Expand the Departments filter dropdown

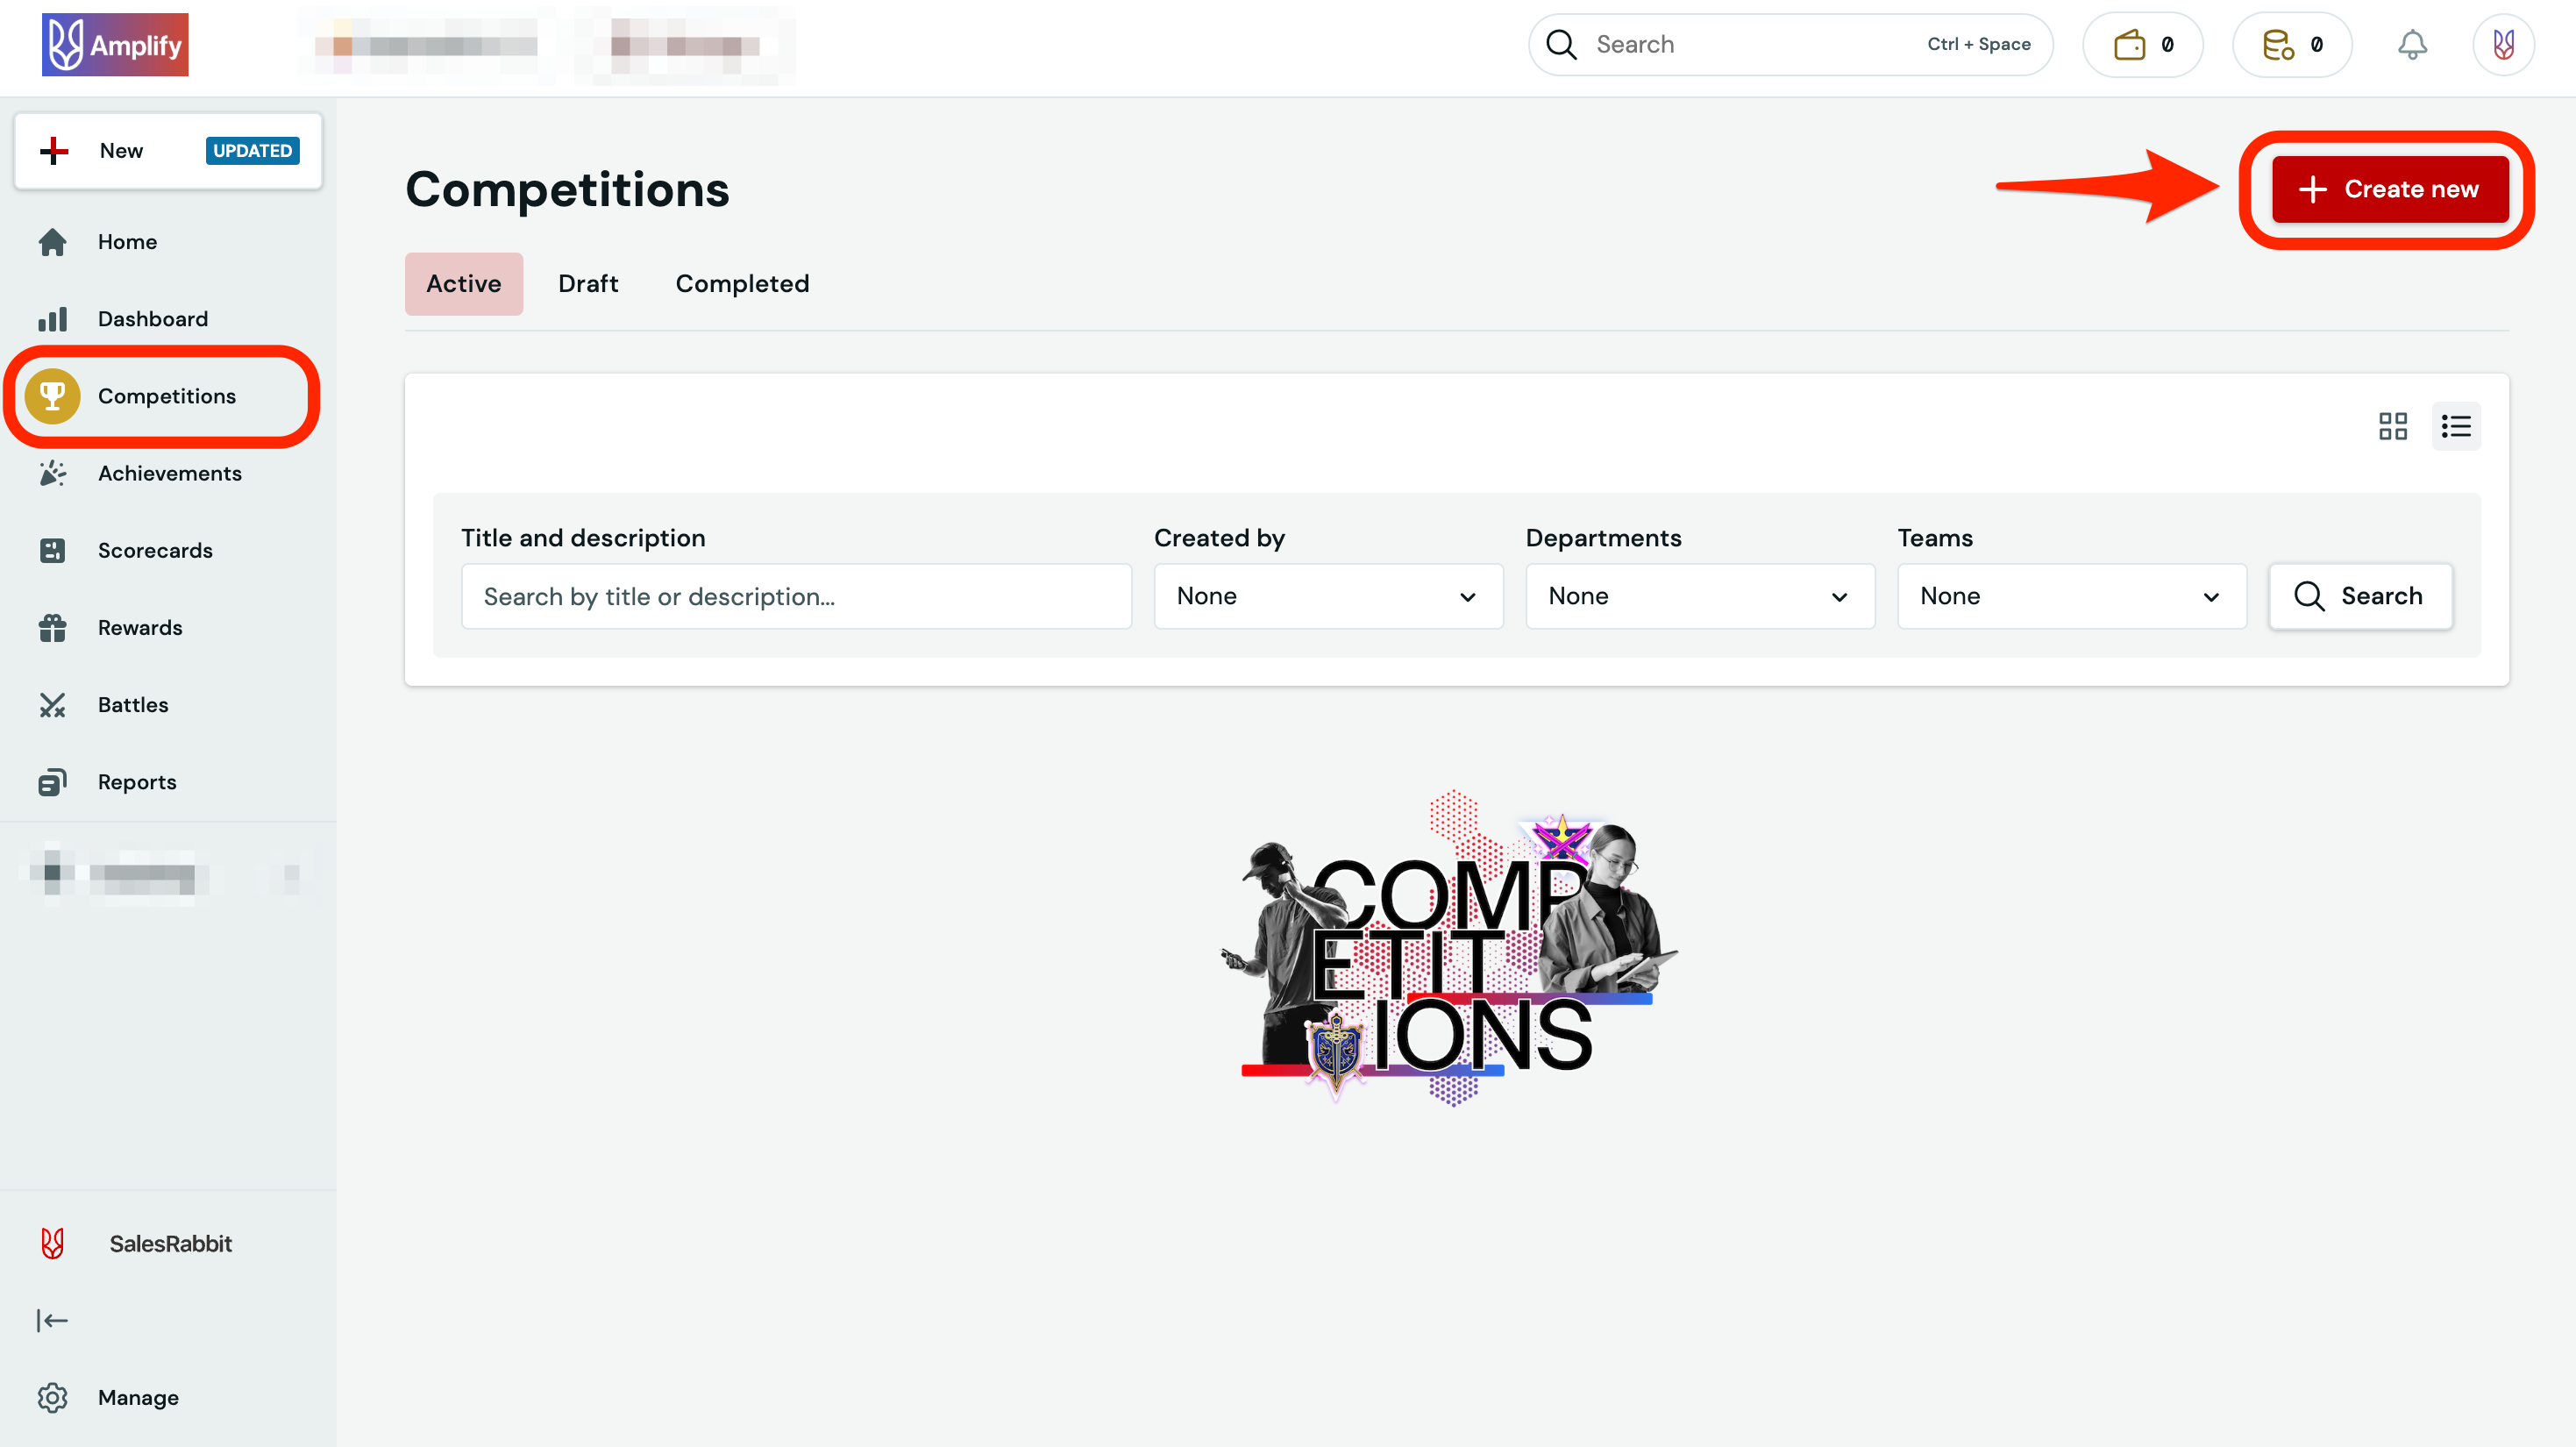click(1699, 596)
